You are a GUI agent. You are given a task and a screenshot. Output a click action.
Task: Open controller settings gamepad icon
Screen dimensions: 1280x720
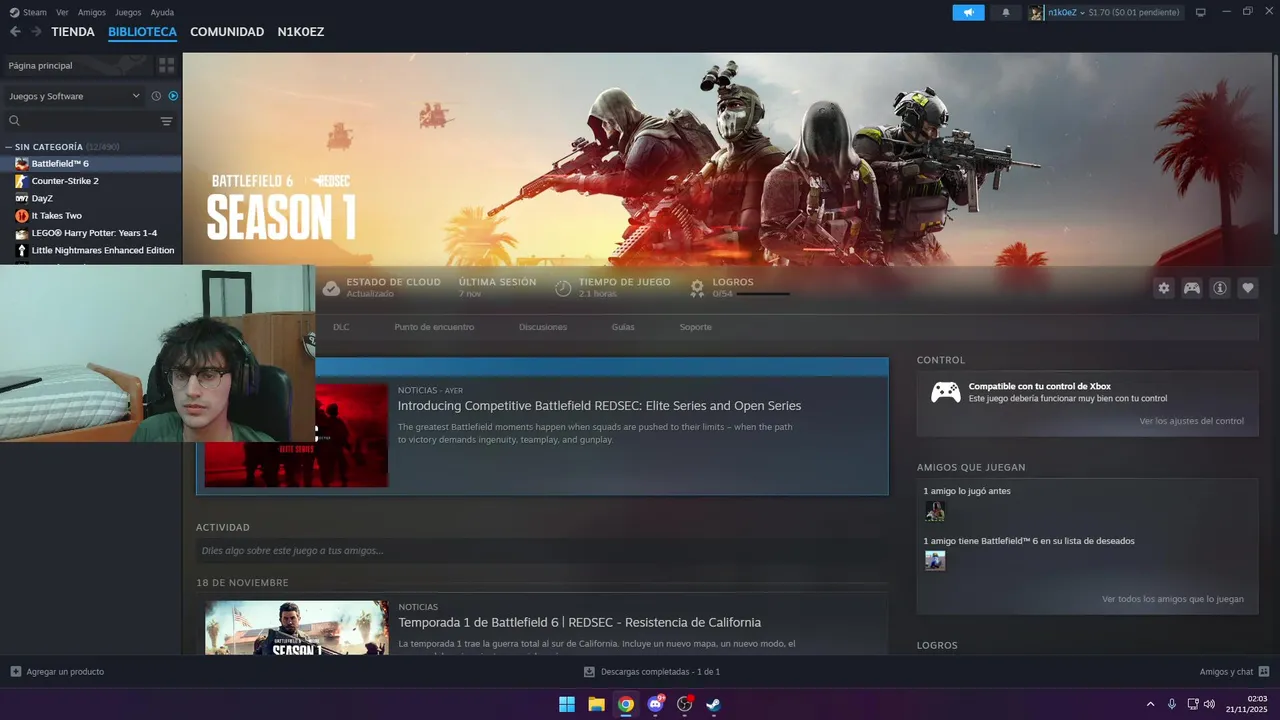coord(1192,288)
